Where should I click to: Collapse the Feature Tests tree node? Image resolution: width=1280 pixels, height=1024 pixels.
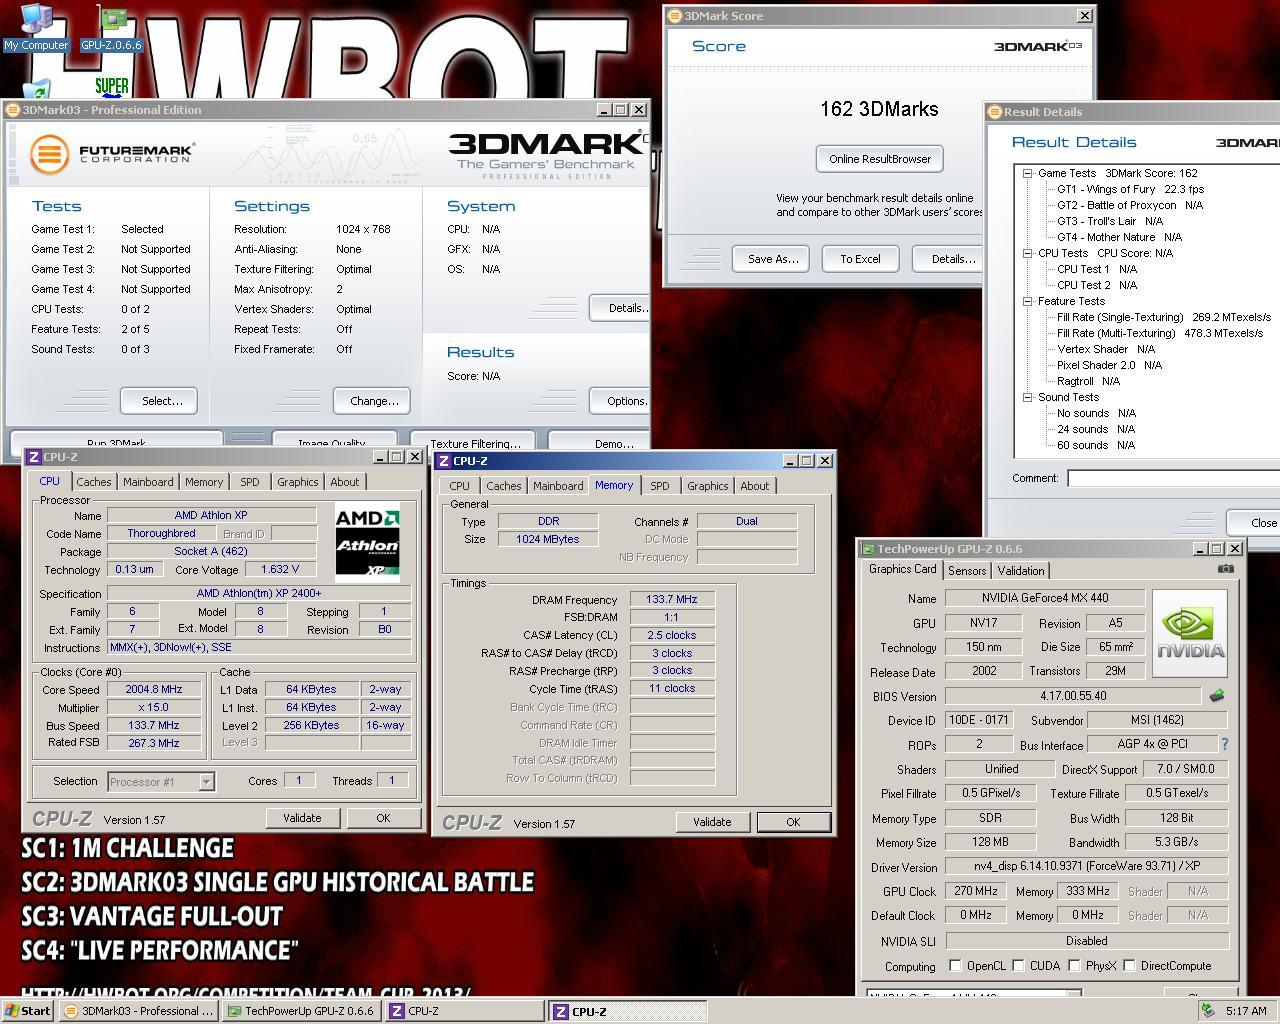pyautogui.click(x=1027, y=301)
